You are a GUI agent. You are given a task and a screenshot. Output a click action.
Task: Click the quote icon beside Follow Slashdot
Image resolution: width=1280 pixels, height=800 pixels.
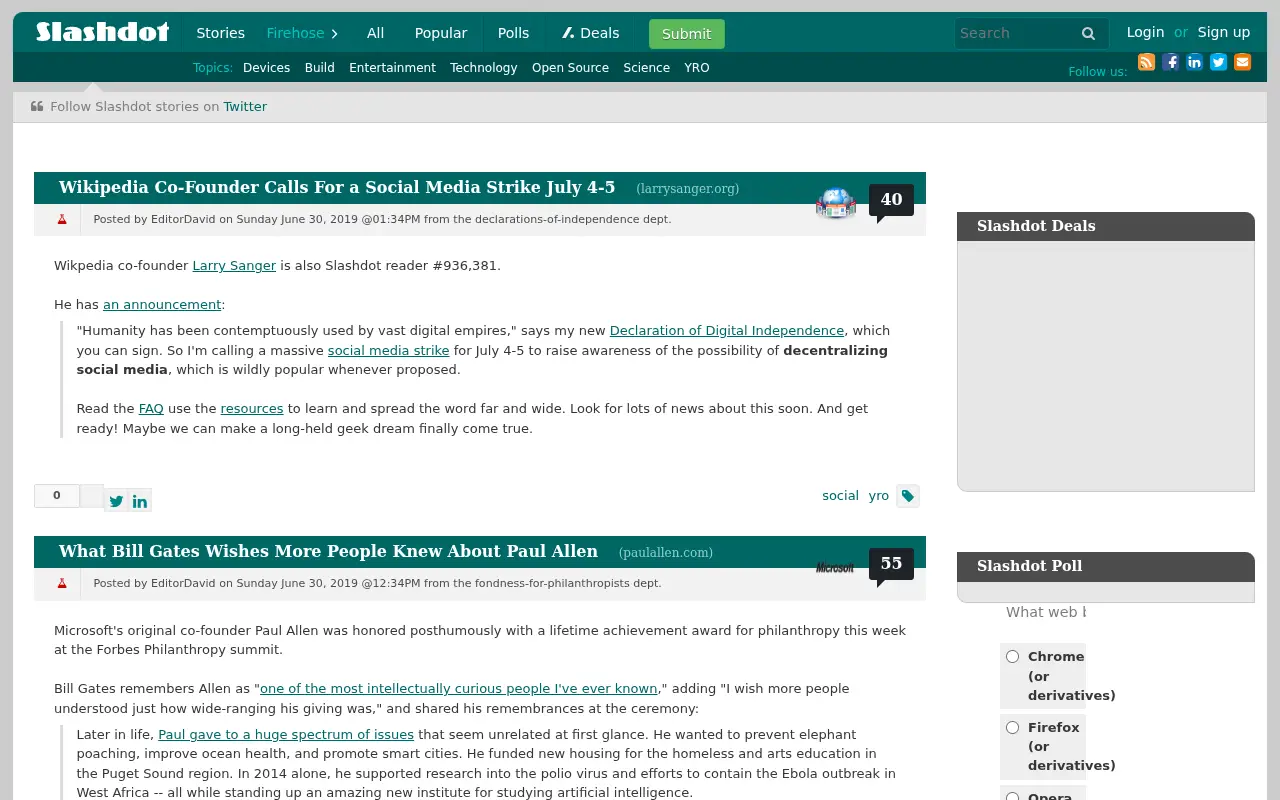pos(37,106)
